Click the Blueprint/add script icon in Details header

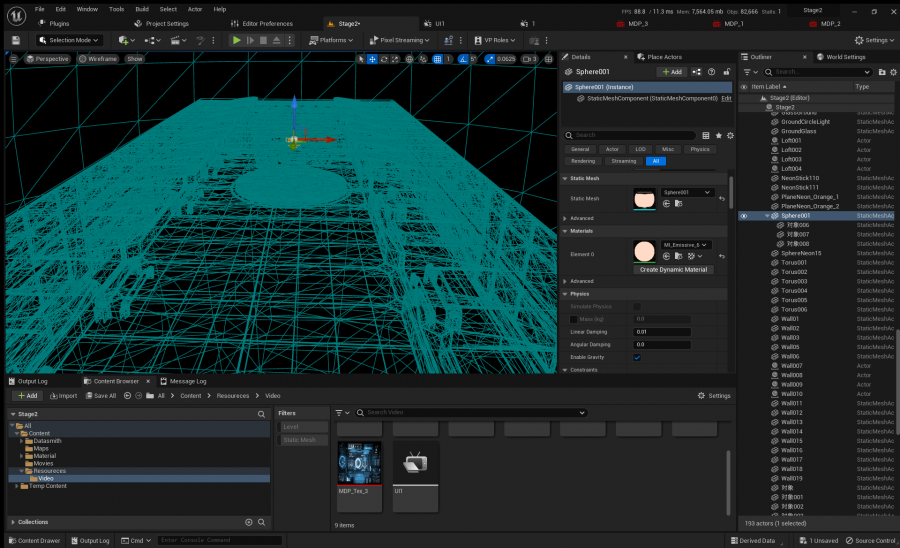(x=696, y=72)
